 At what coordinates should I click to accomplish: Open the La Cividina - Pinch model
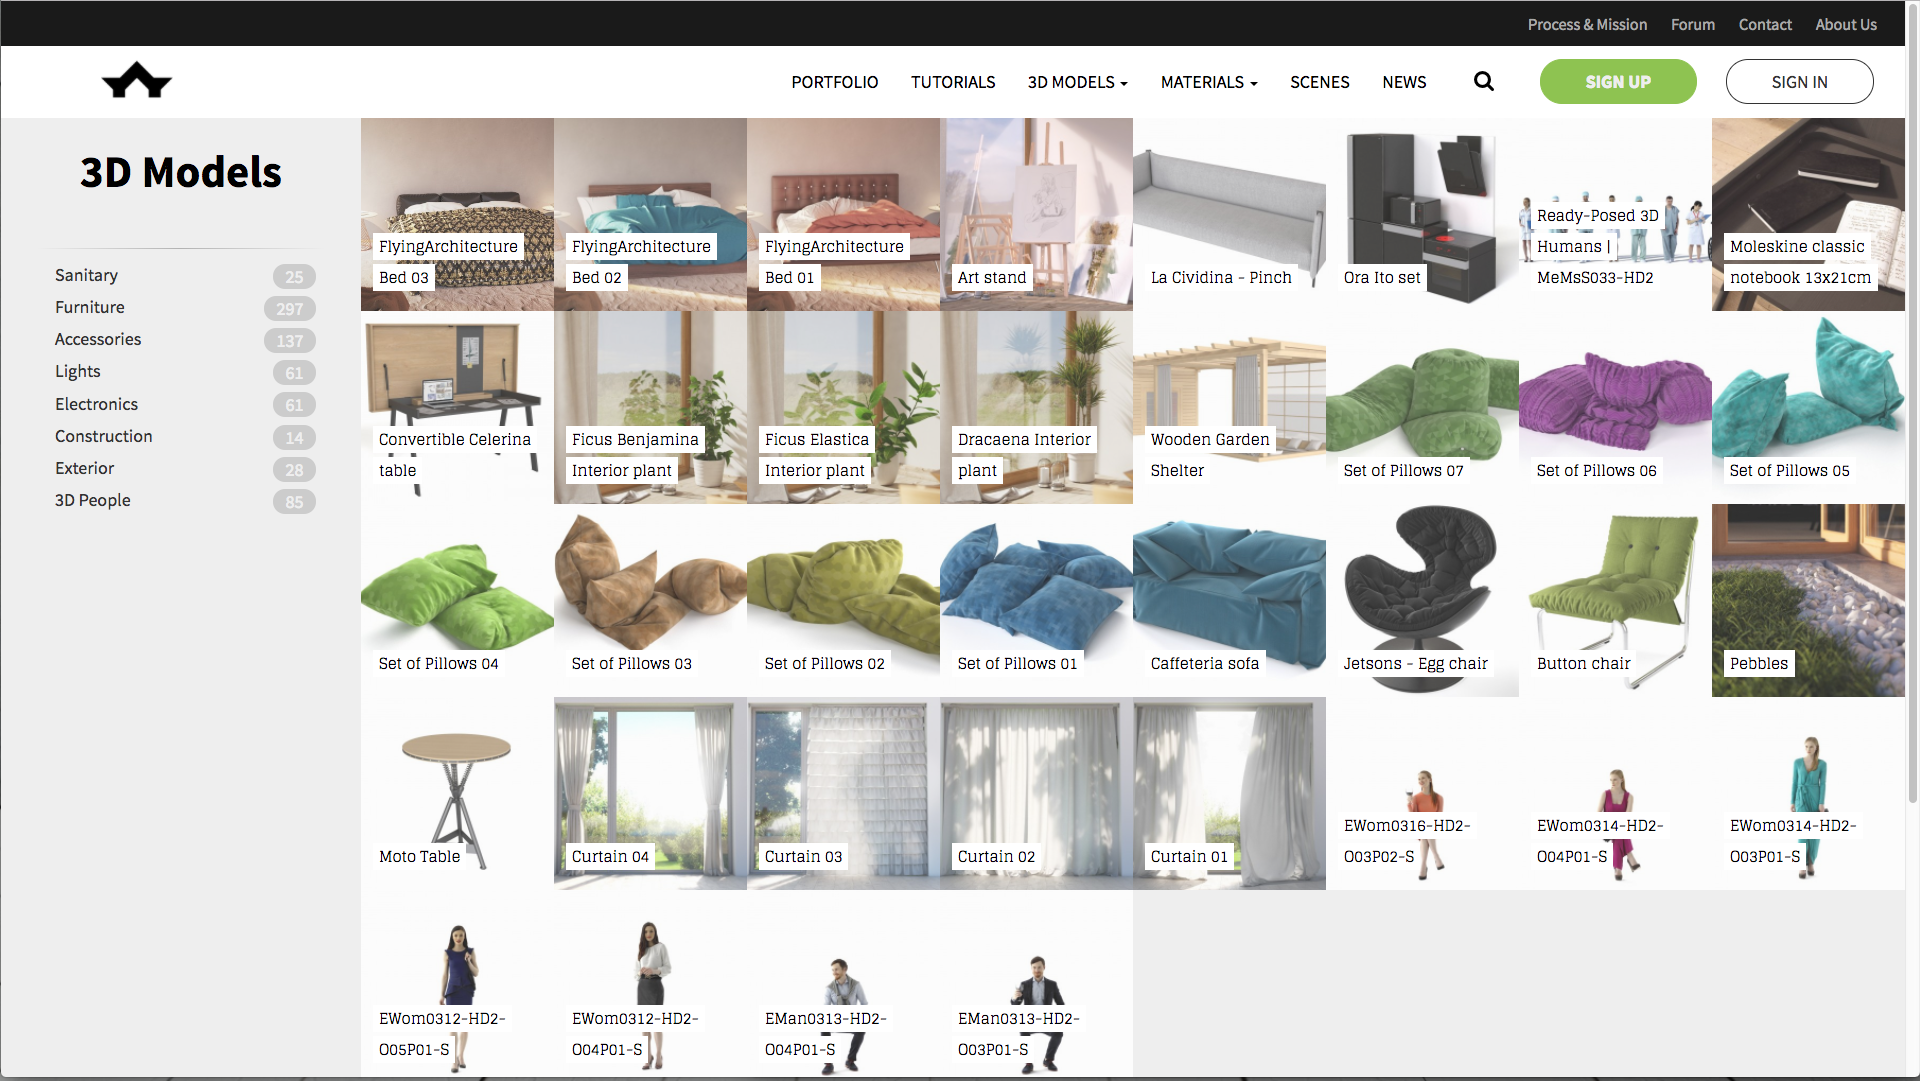(1229, 214)
